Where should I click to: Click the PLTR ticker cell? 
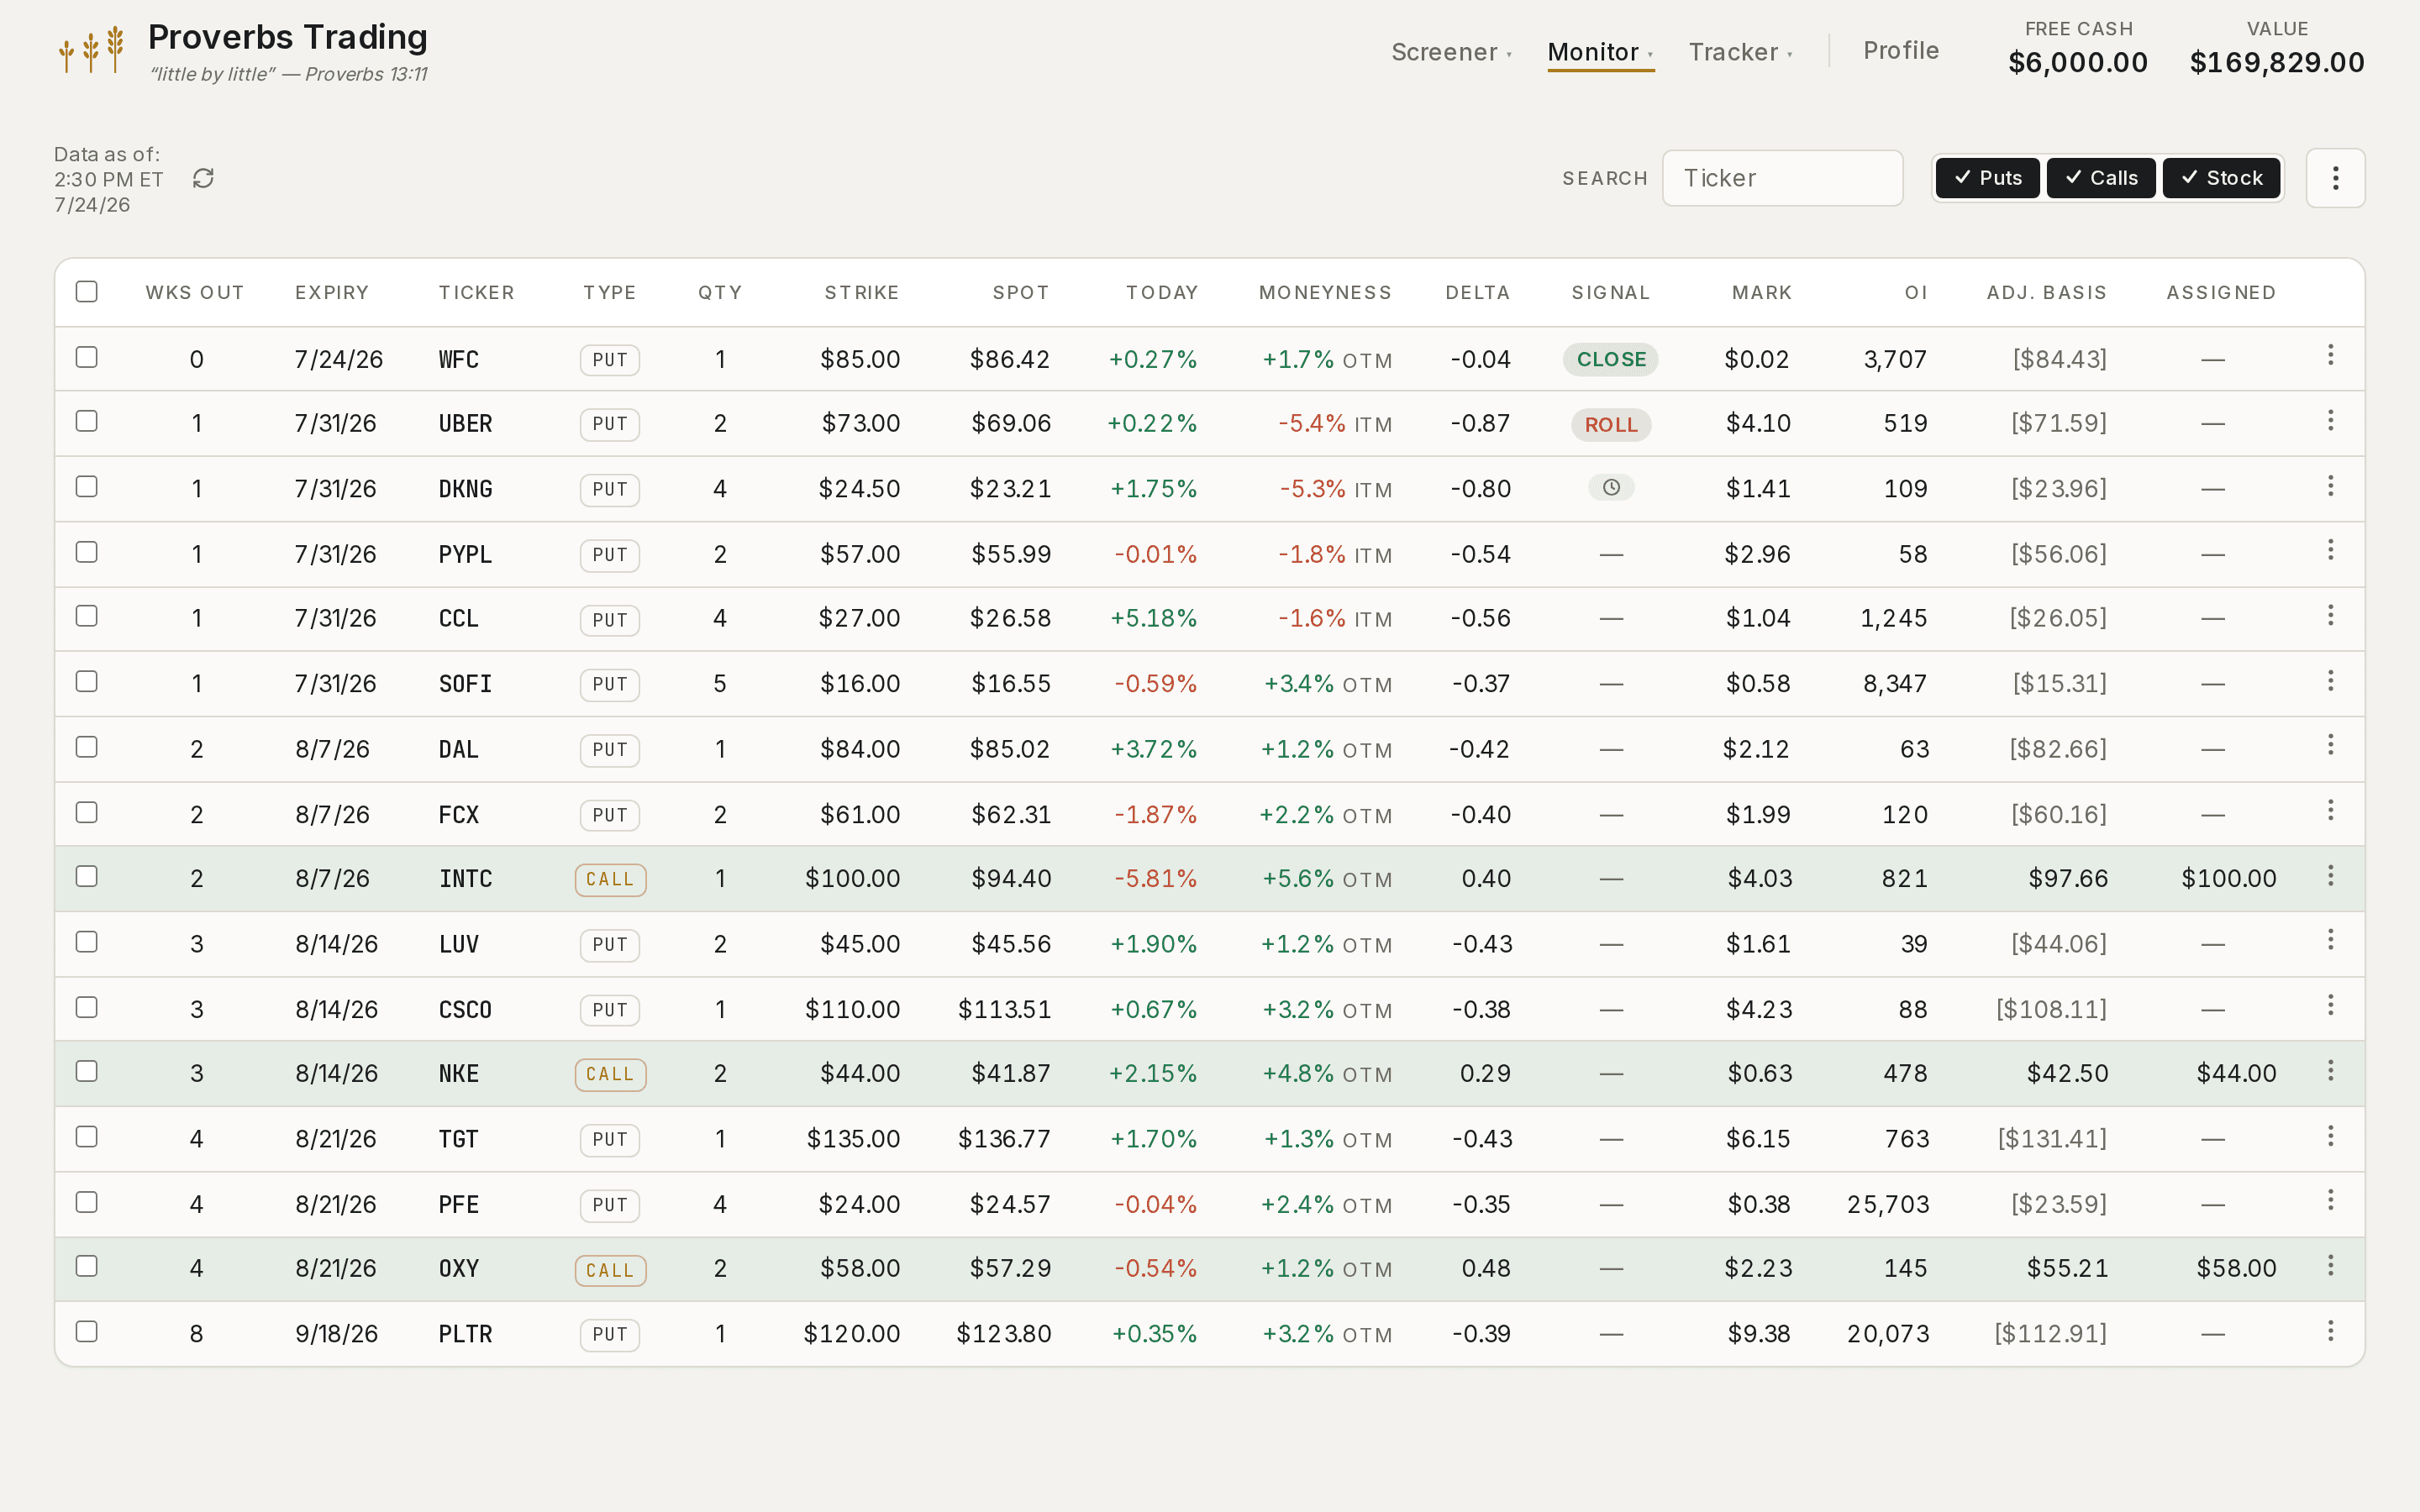[466, 1334]
